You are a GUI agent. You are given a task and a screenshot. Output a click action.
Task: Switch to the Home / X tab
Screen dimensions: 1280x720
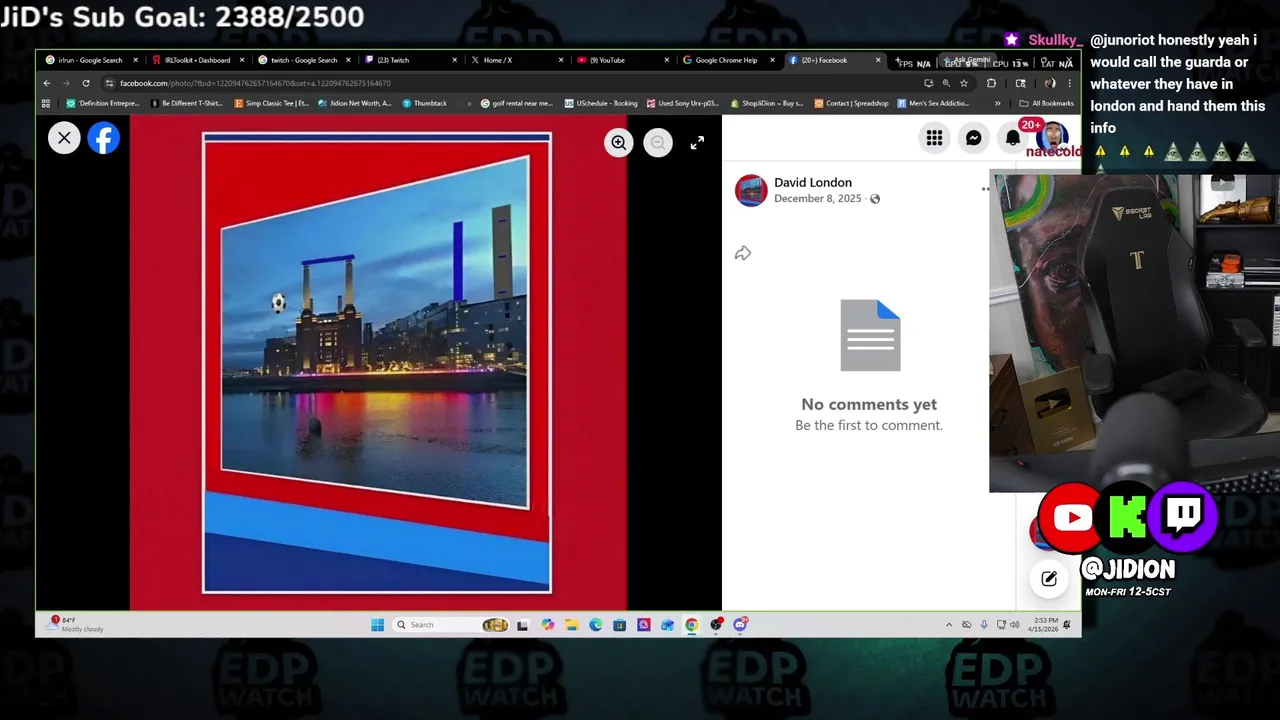[x=515, y=60]
